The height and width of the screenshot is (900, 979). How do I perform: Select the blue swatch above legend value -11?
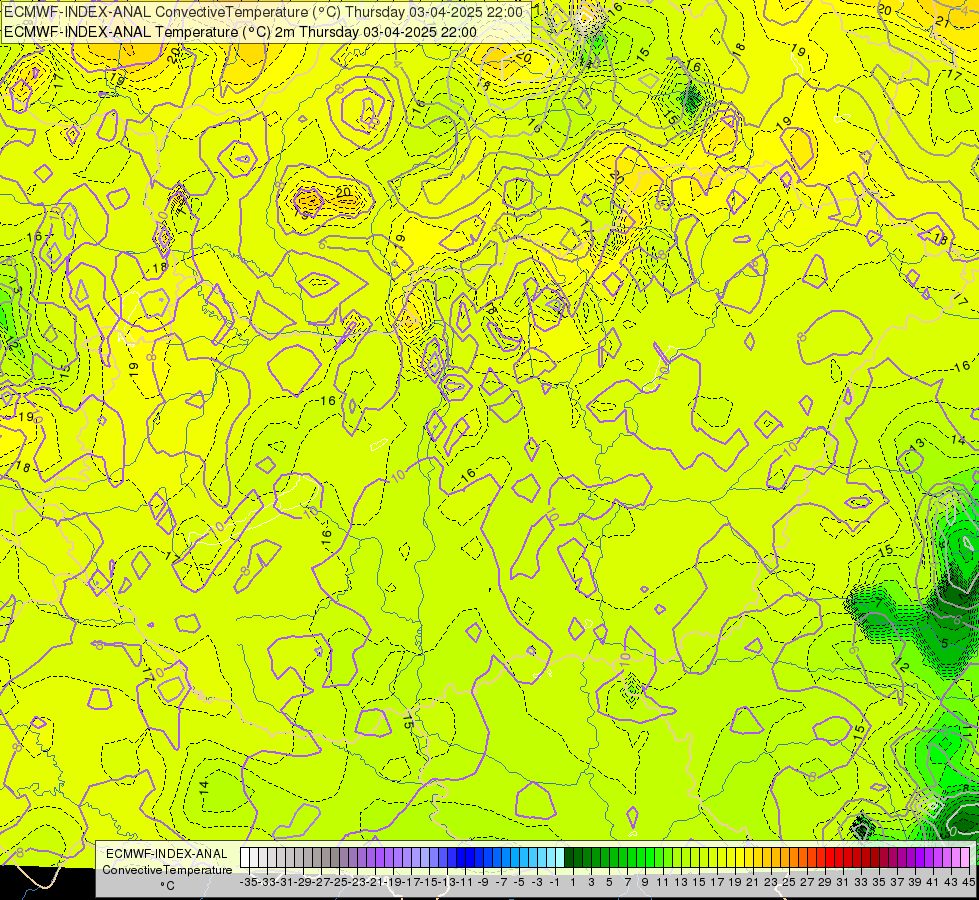click(460, 858)
